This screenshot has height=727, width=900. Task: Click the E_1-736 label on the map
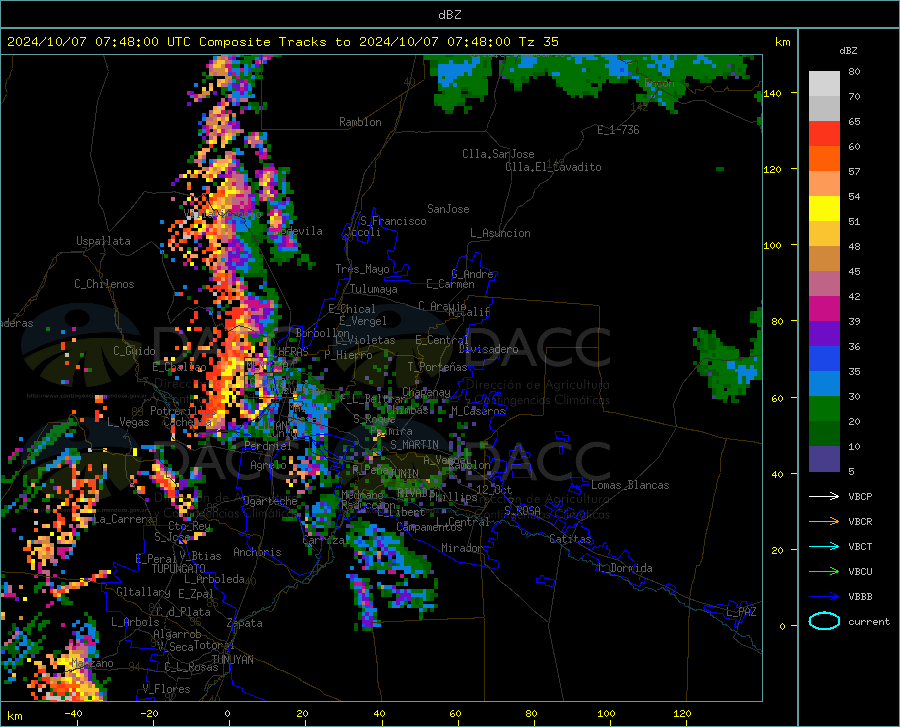pyautogui.click(x=618, y=130)
